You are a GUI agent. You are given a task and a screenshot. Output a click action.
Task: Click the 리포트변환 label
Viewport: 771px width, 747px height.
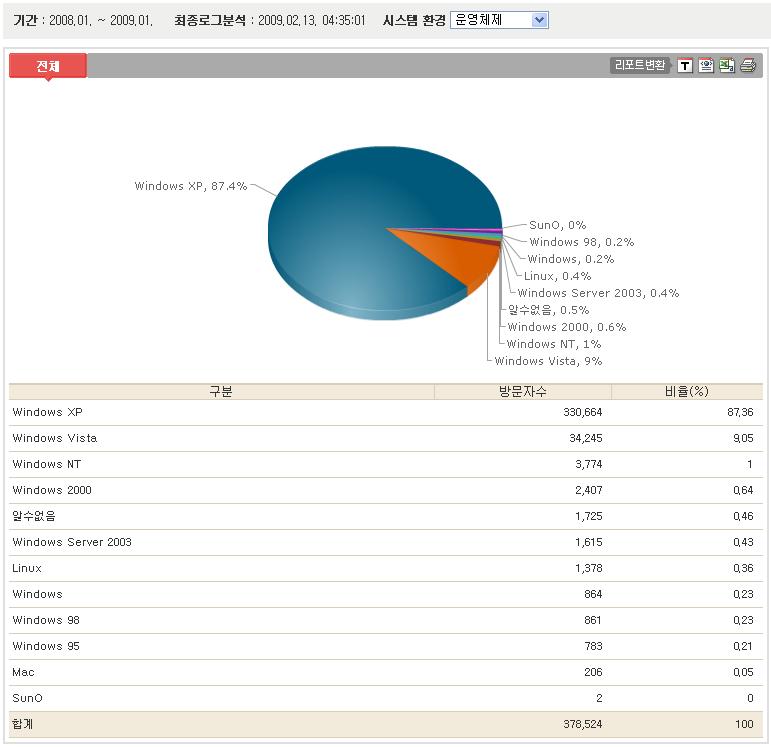coord(640,65)
